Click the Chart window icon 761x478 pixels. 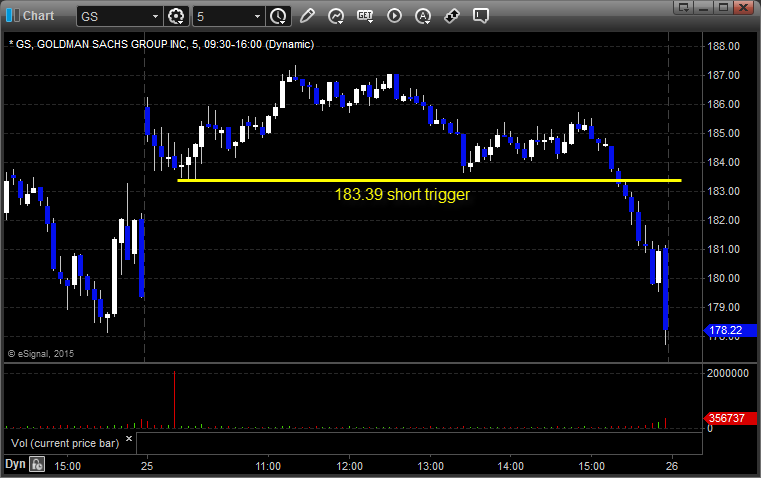13,16
